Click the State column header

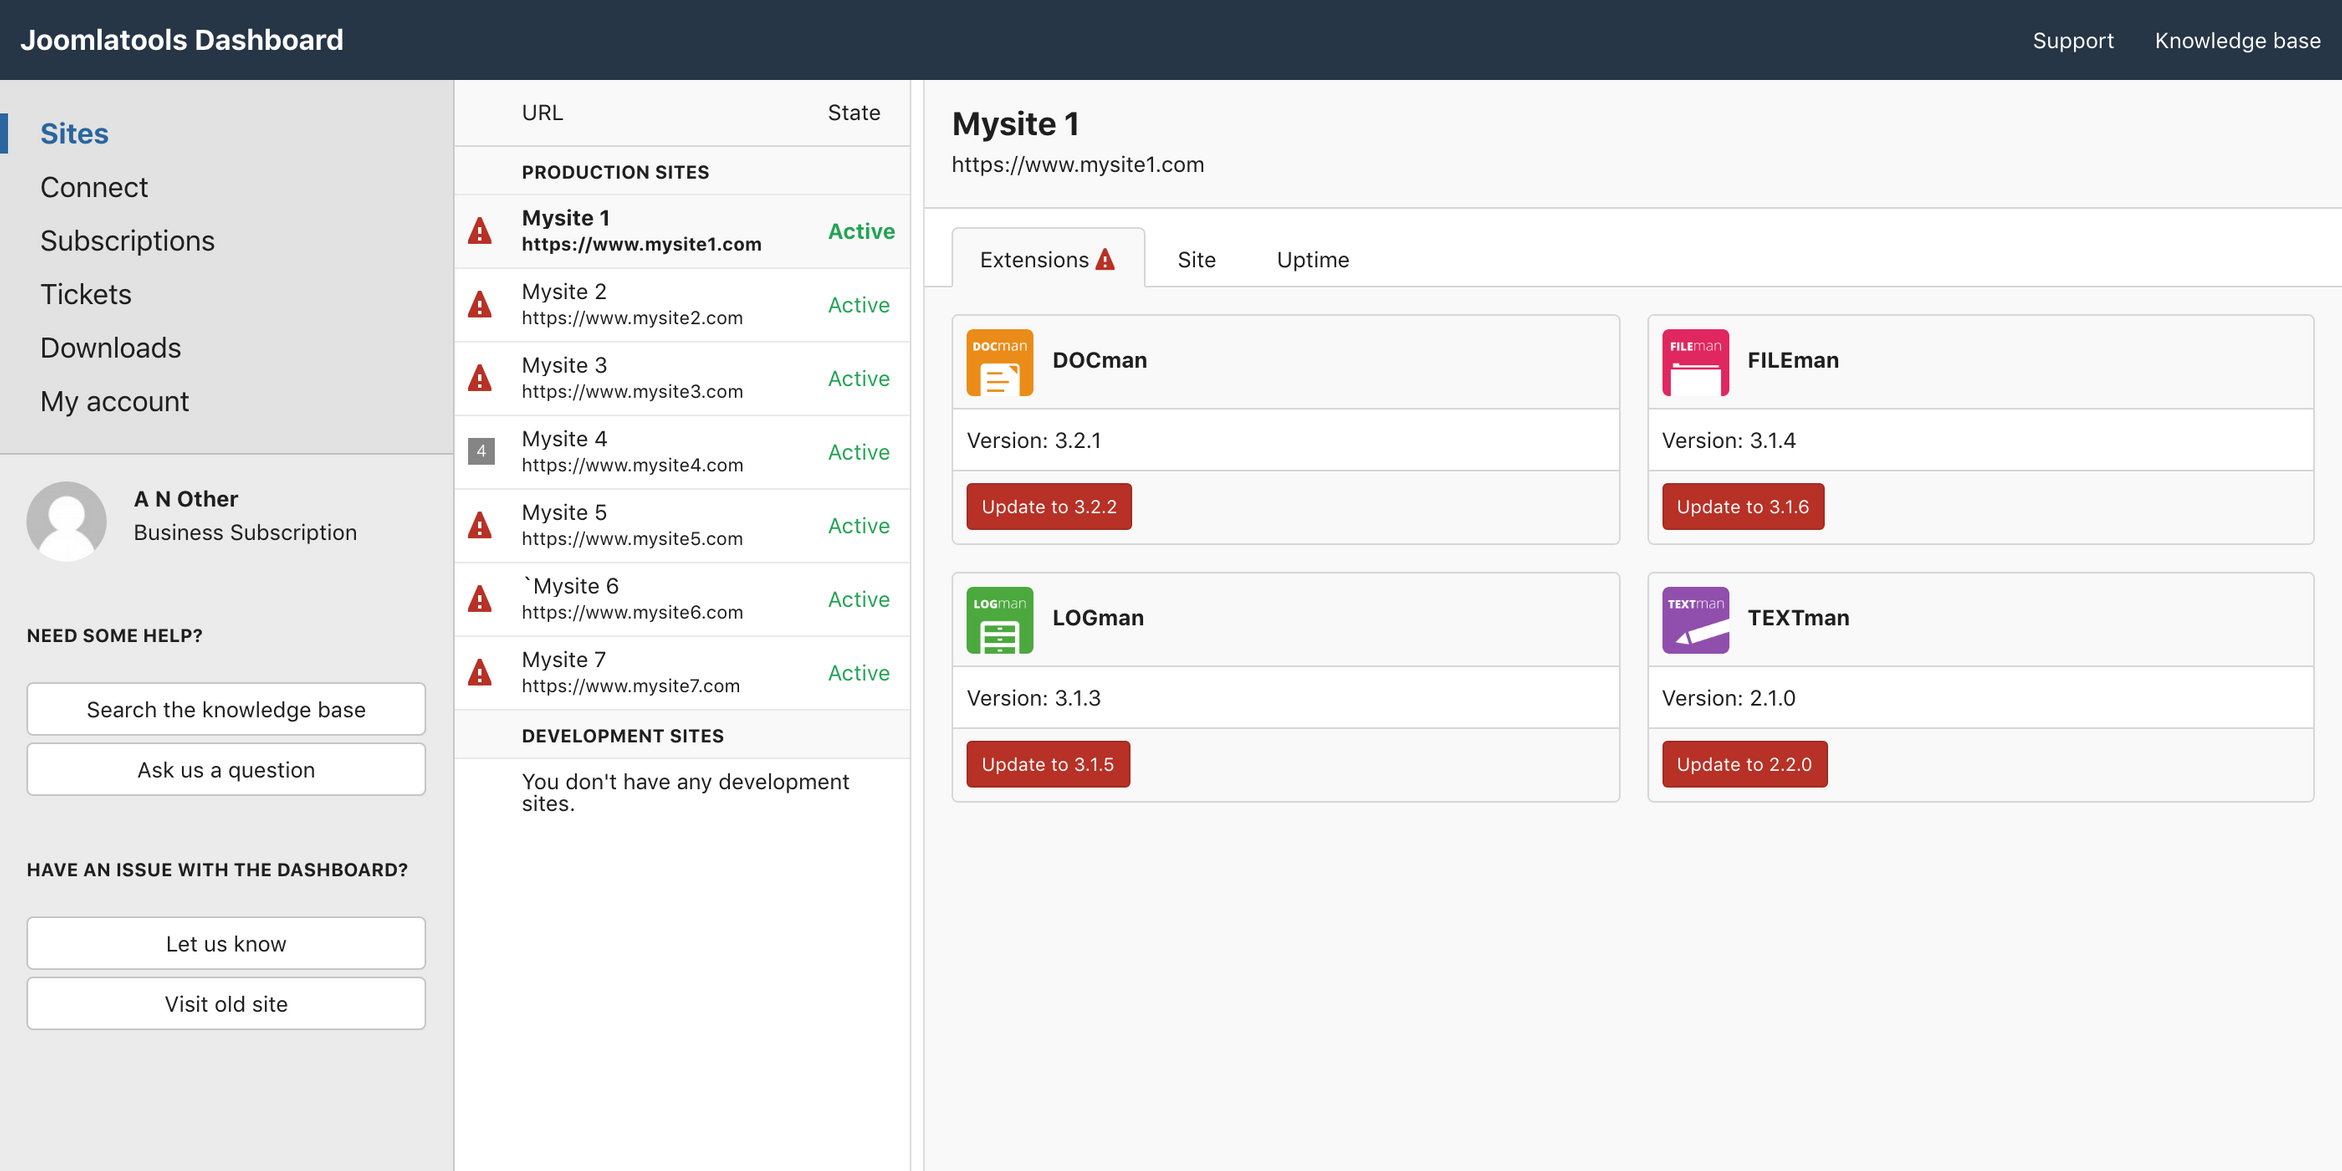853,113
